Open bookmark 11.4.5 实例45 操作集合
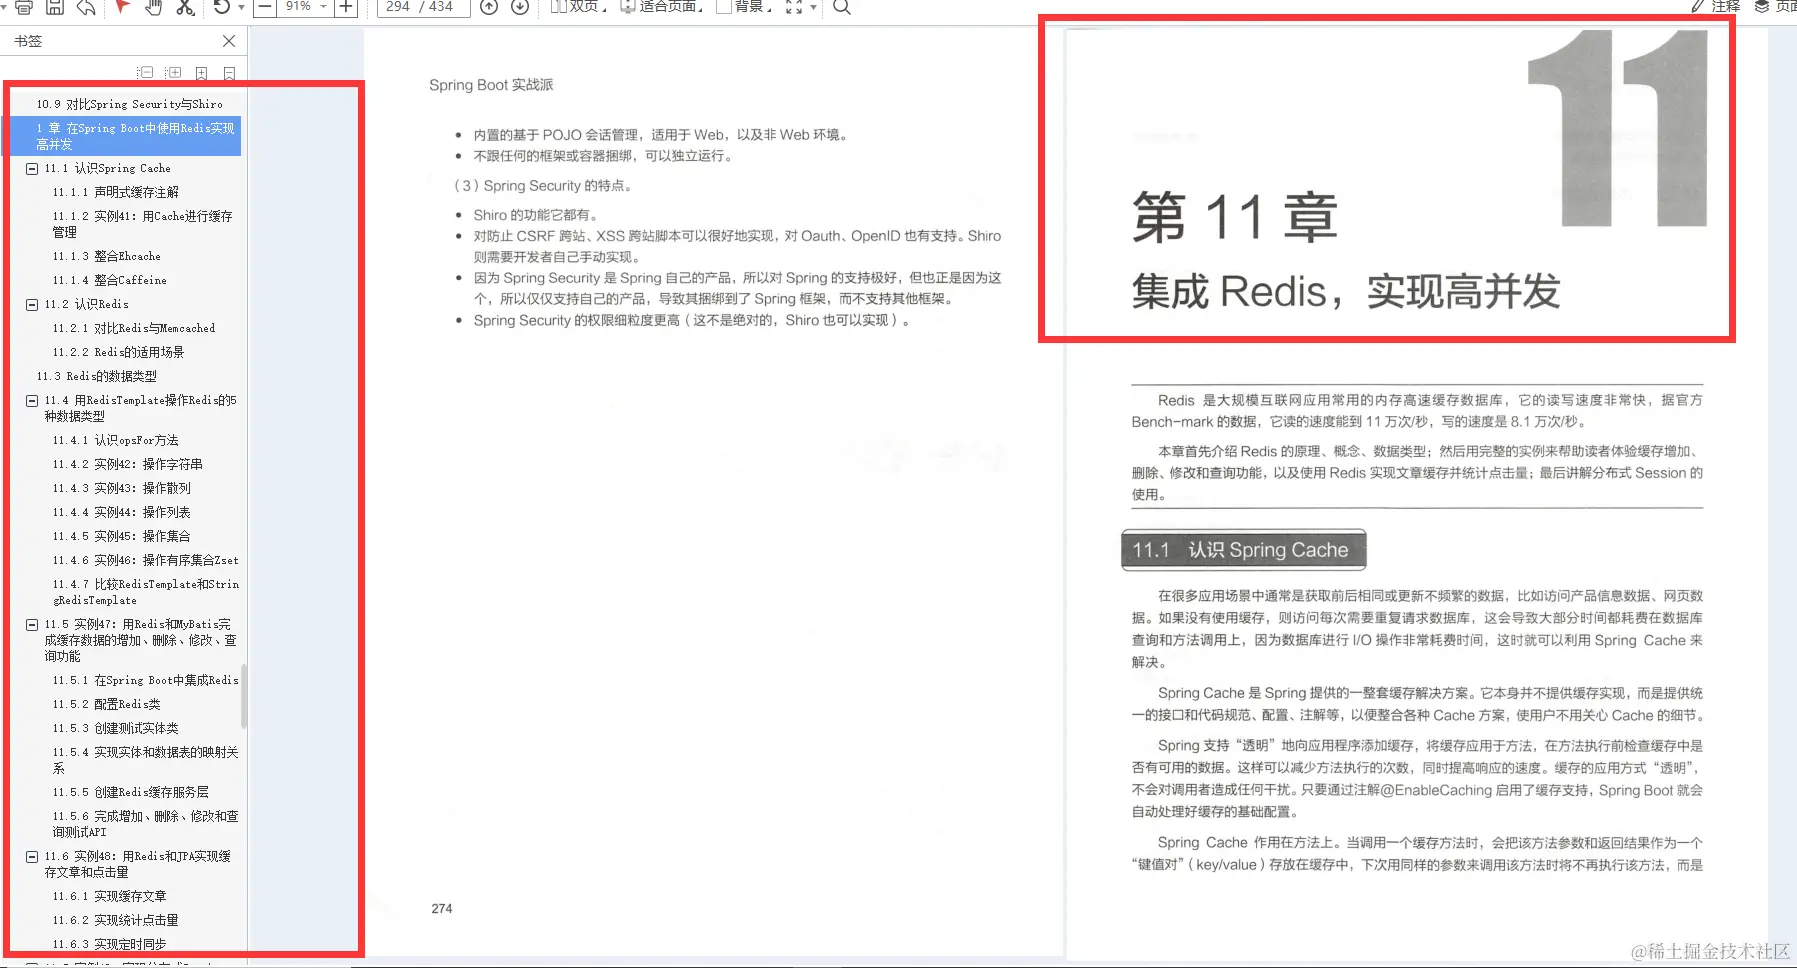This screenshot has width=1797, height=968. tap(122, 536)
